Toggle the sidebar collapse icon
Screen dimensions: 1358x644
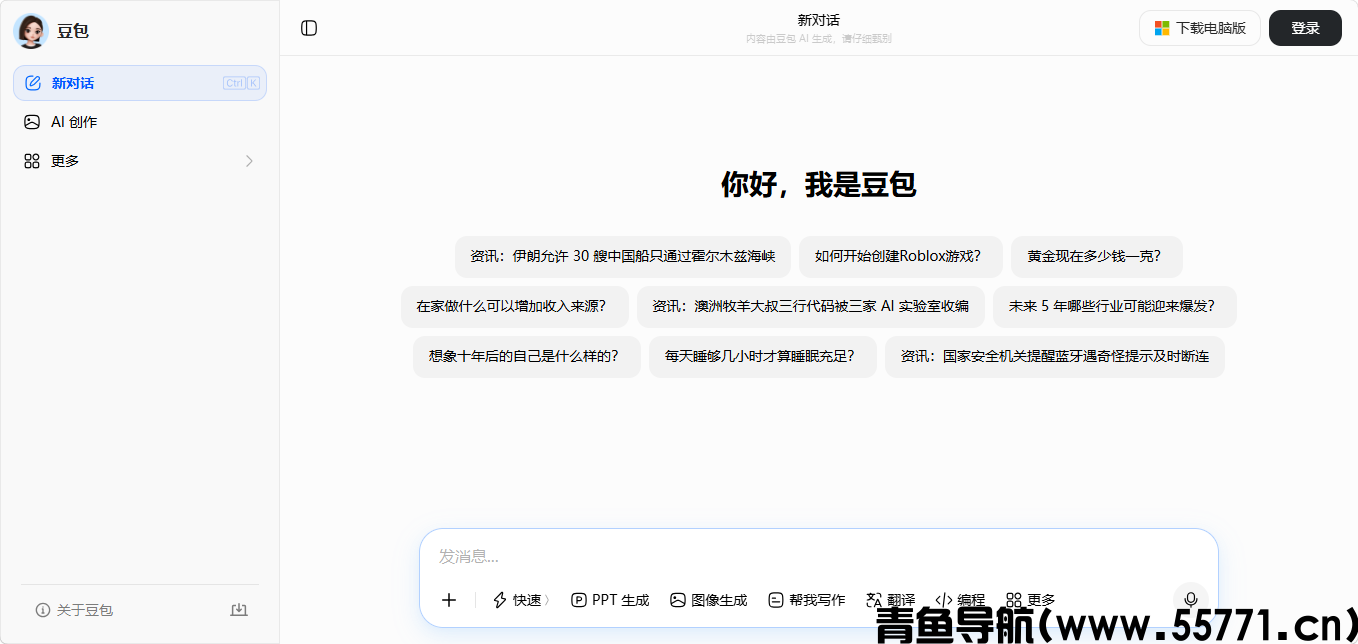309,28
